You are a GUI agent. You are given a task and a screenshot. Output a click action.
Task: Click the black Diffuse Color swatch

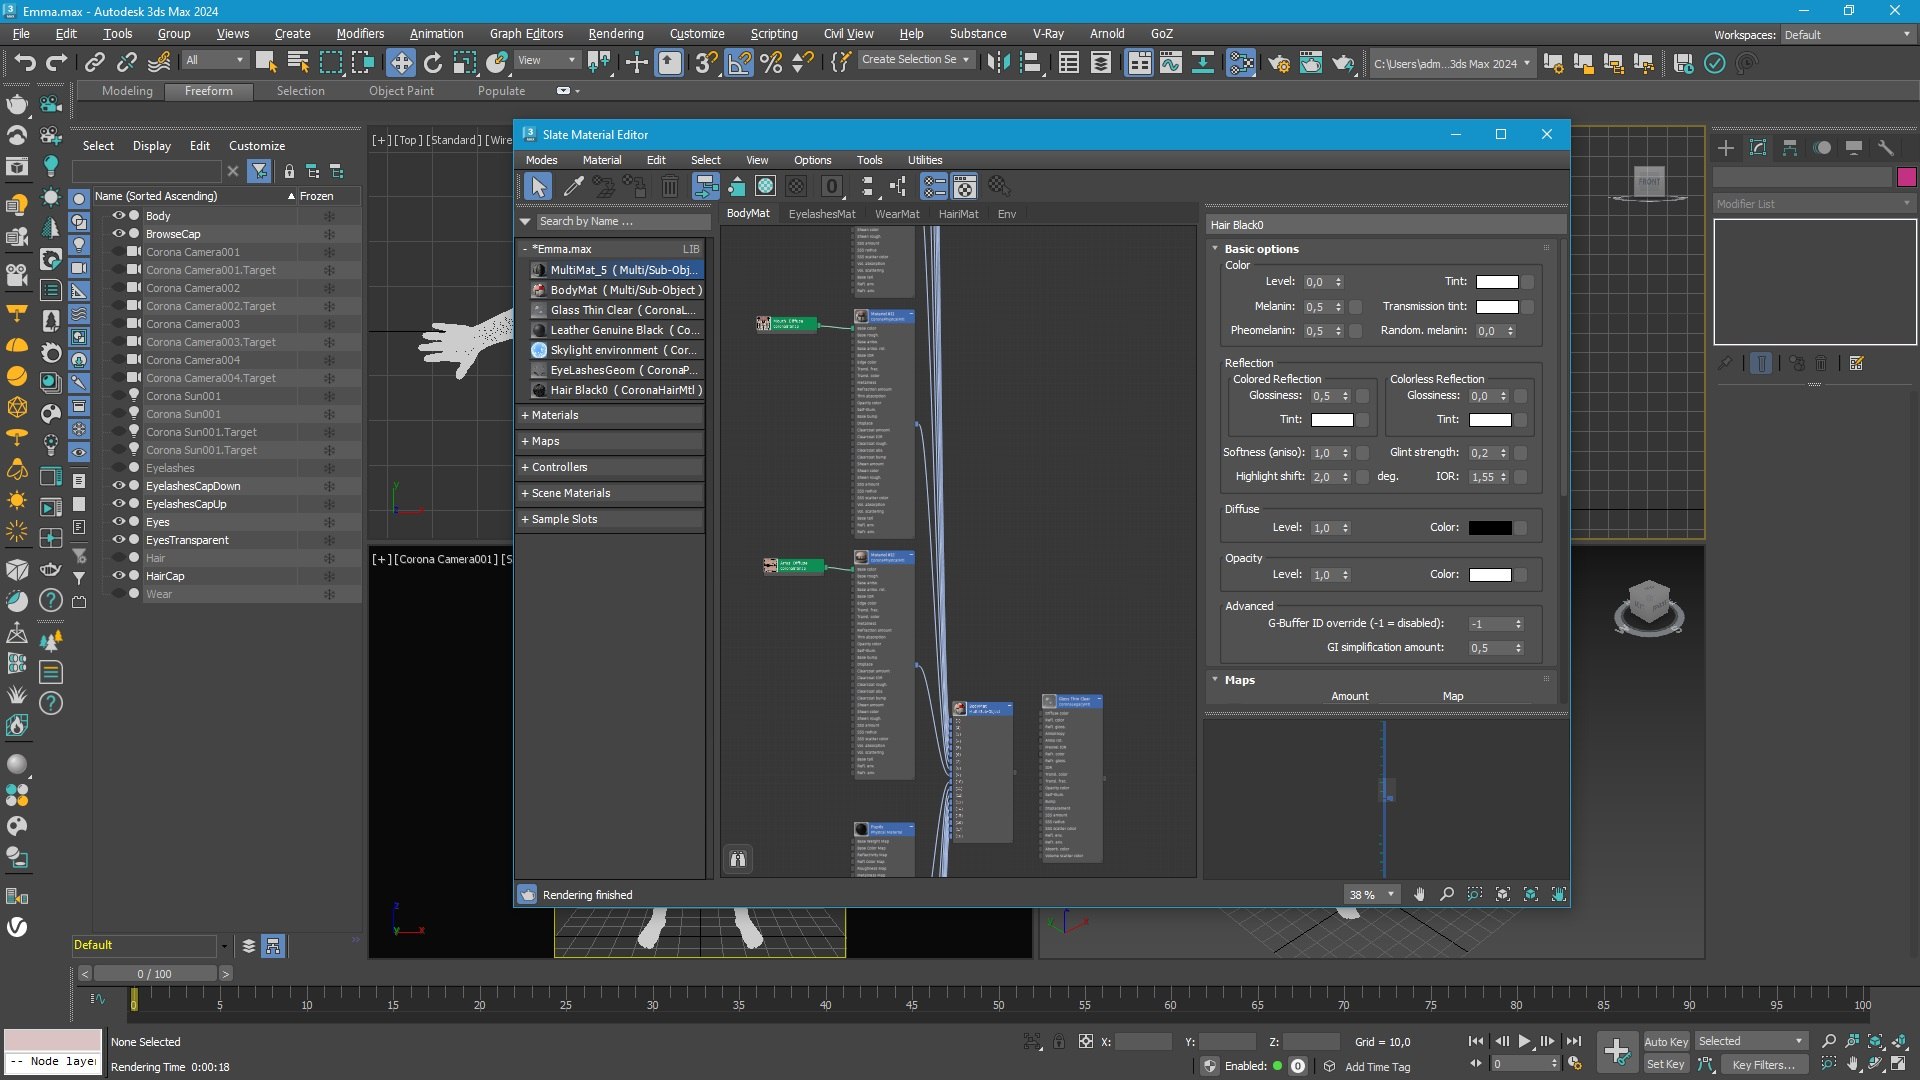coord(1489,528)
